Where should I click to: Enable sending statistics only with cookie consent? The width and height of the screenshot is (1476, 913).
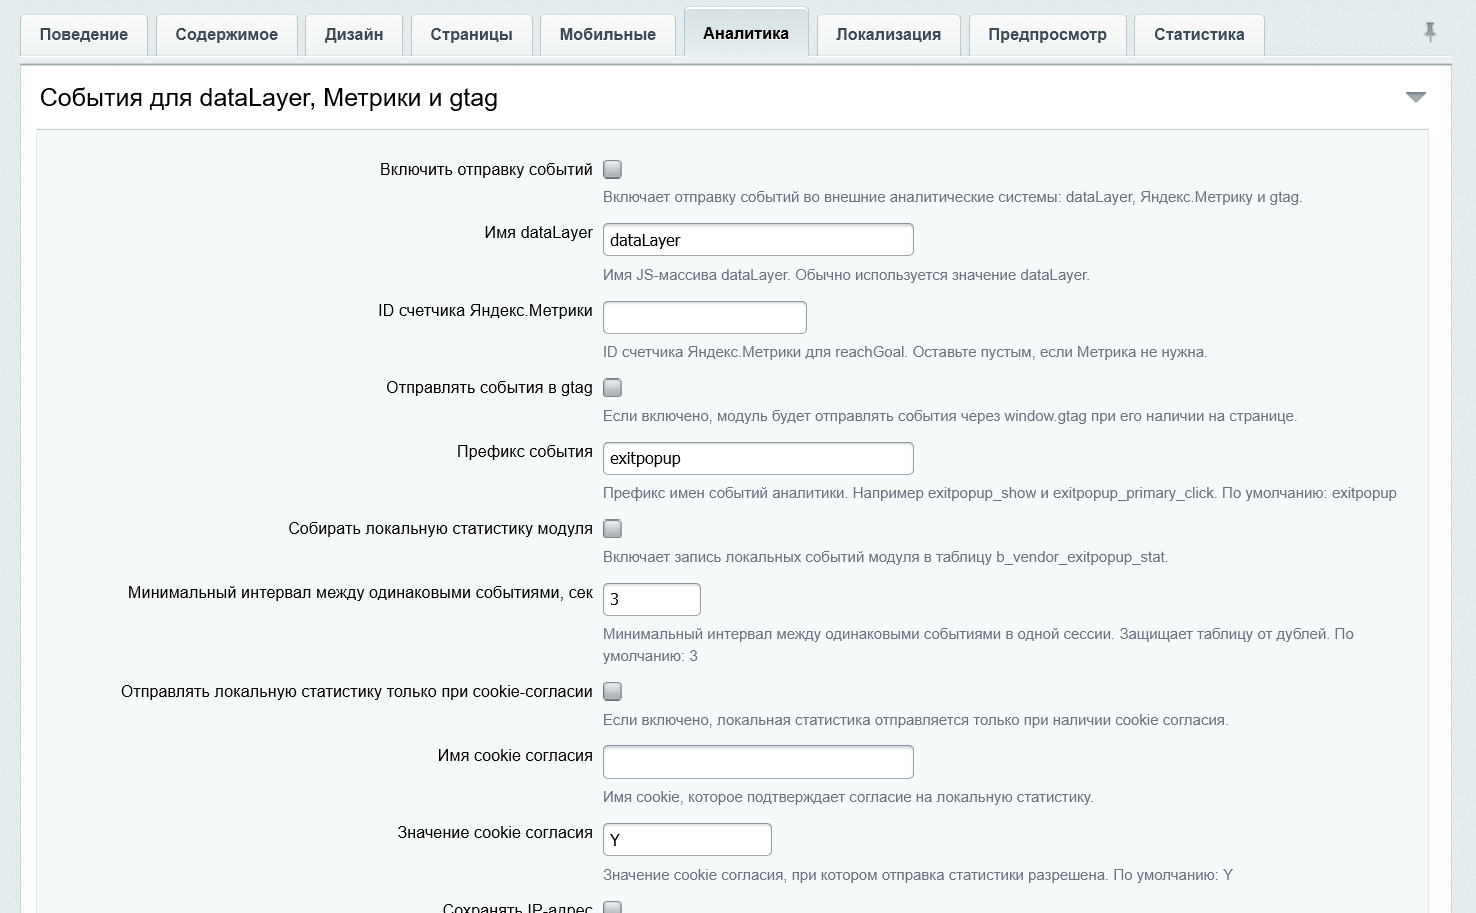tap(613, 692)
